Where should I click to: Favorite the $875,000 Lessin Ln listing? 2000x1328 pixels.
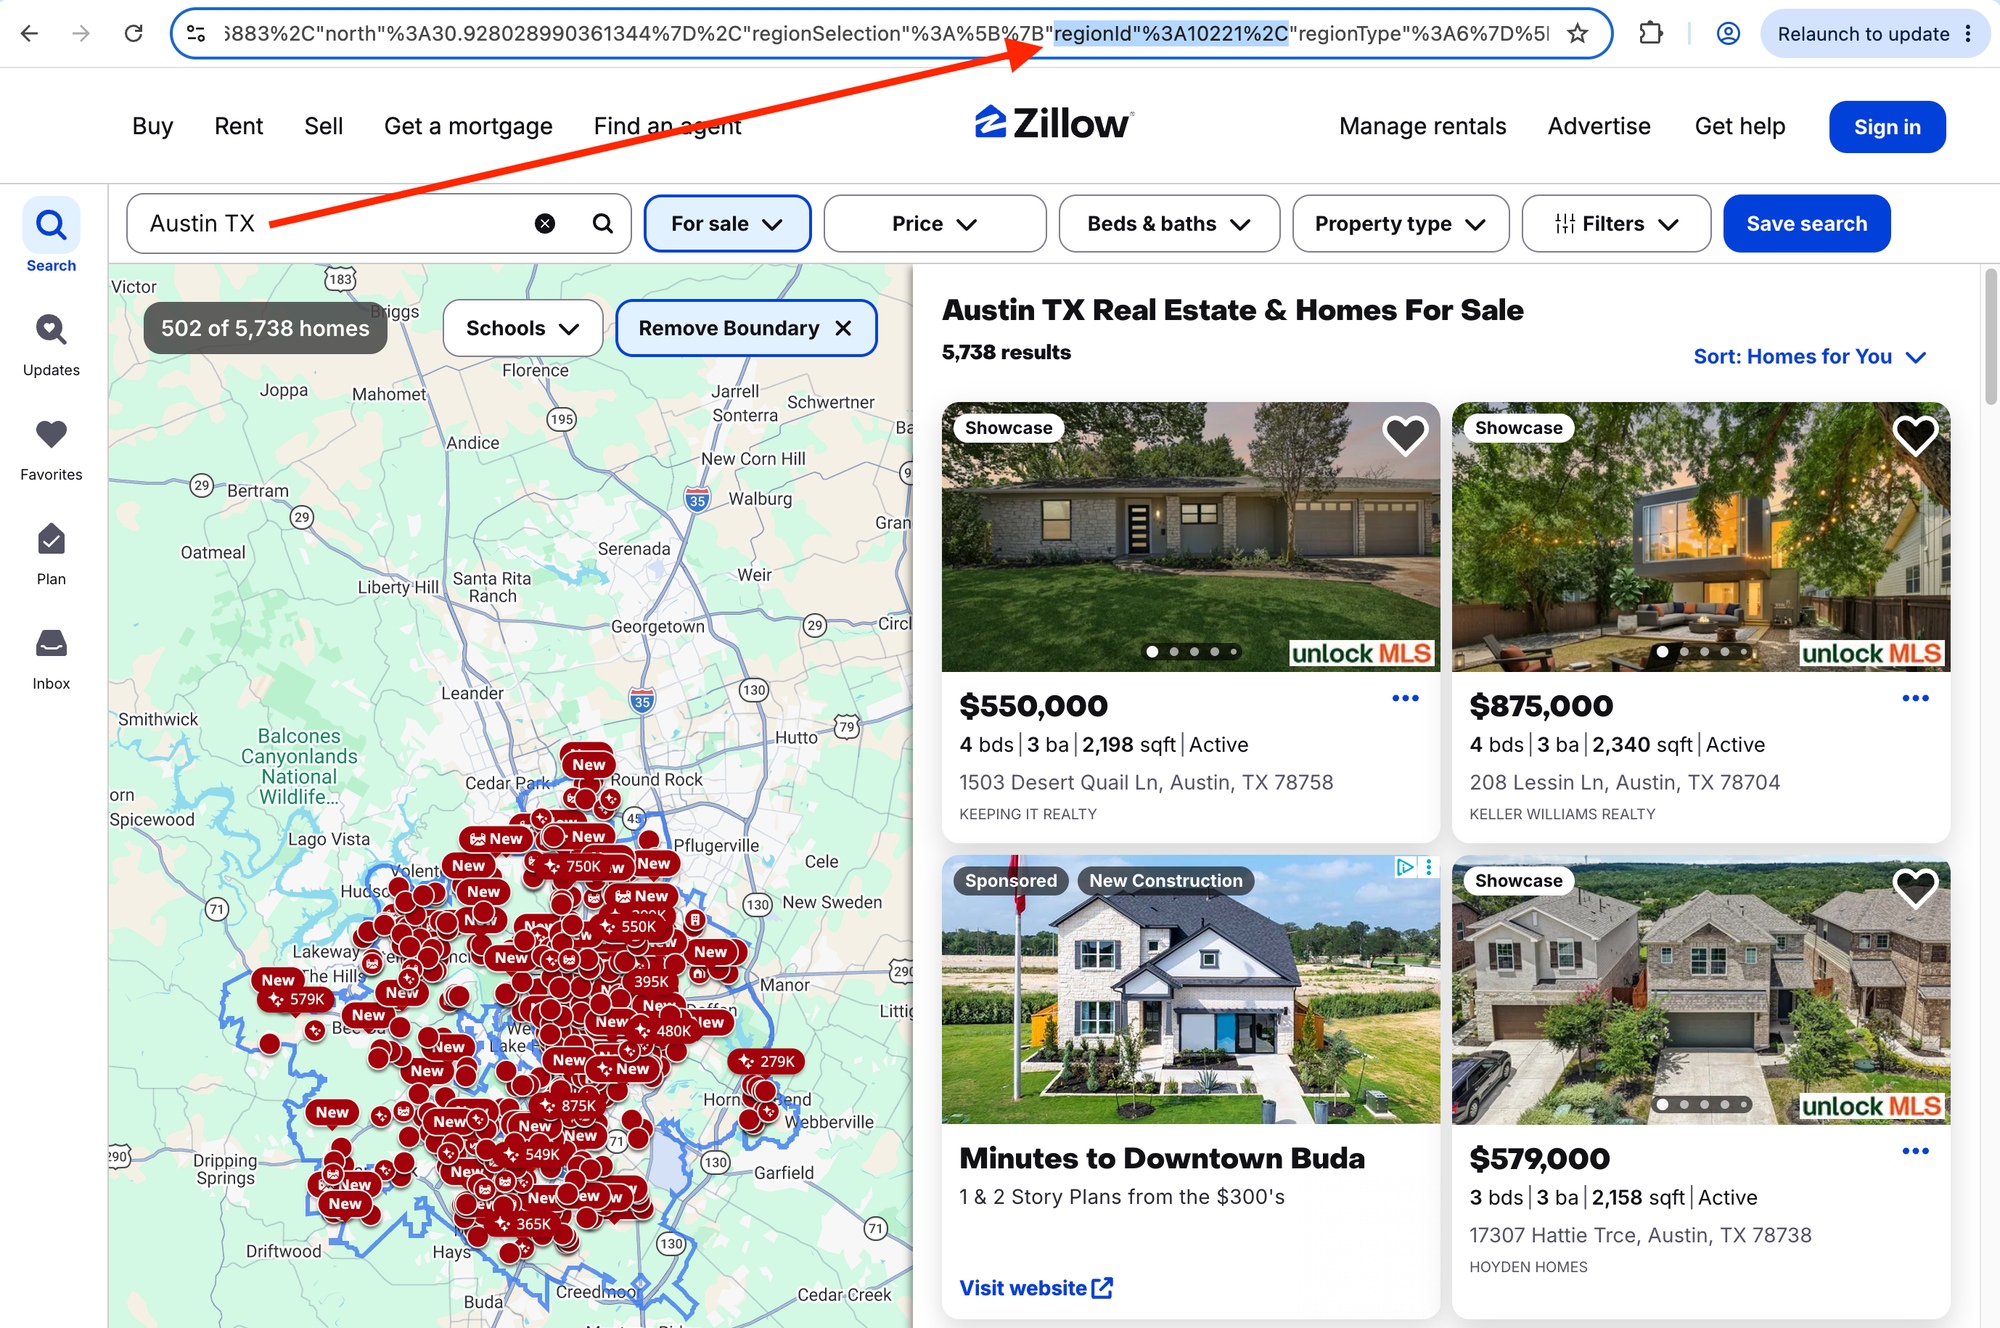pos(1915,435)
